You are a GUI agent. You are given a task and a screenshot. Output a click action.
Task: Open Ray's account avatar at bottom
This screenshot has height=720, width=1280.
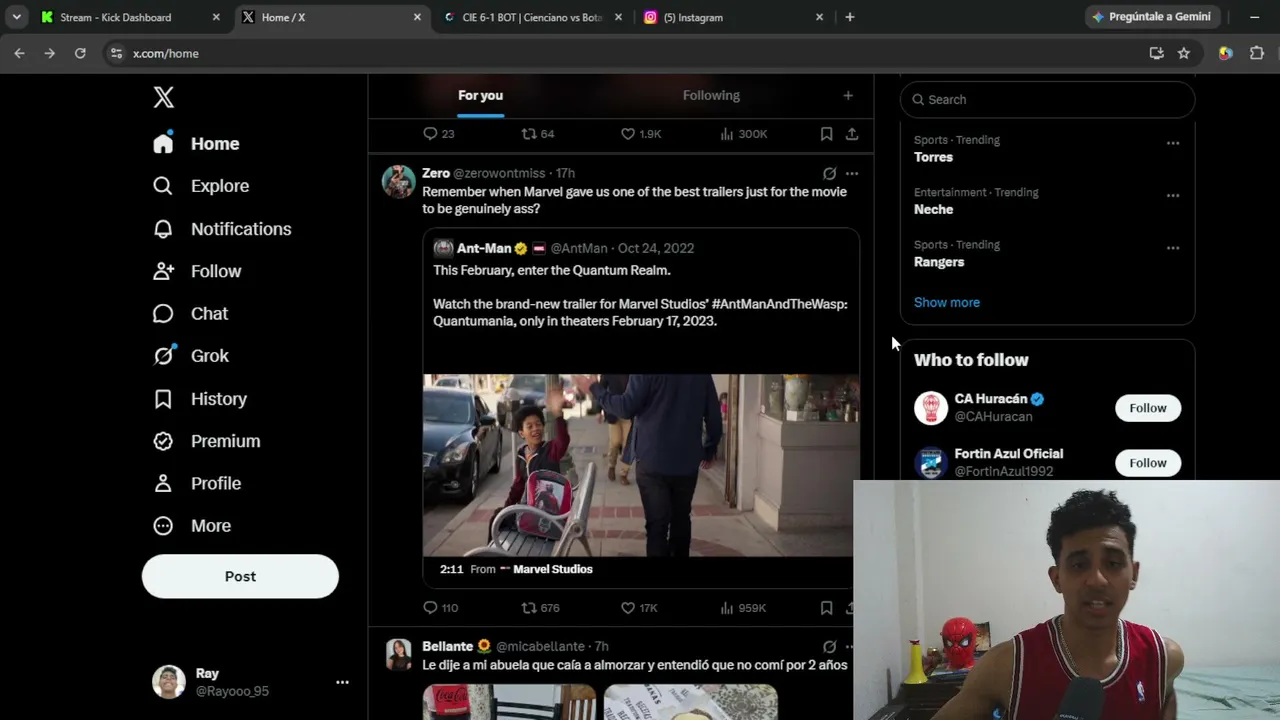[x=168, y=682]
